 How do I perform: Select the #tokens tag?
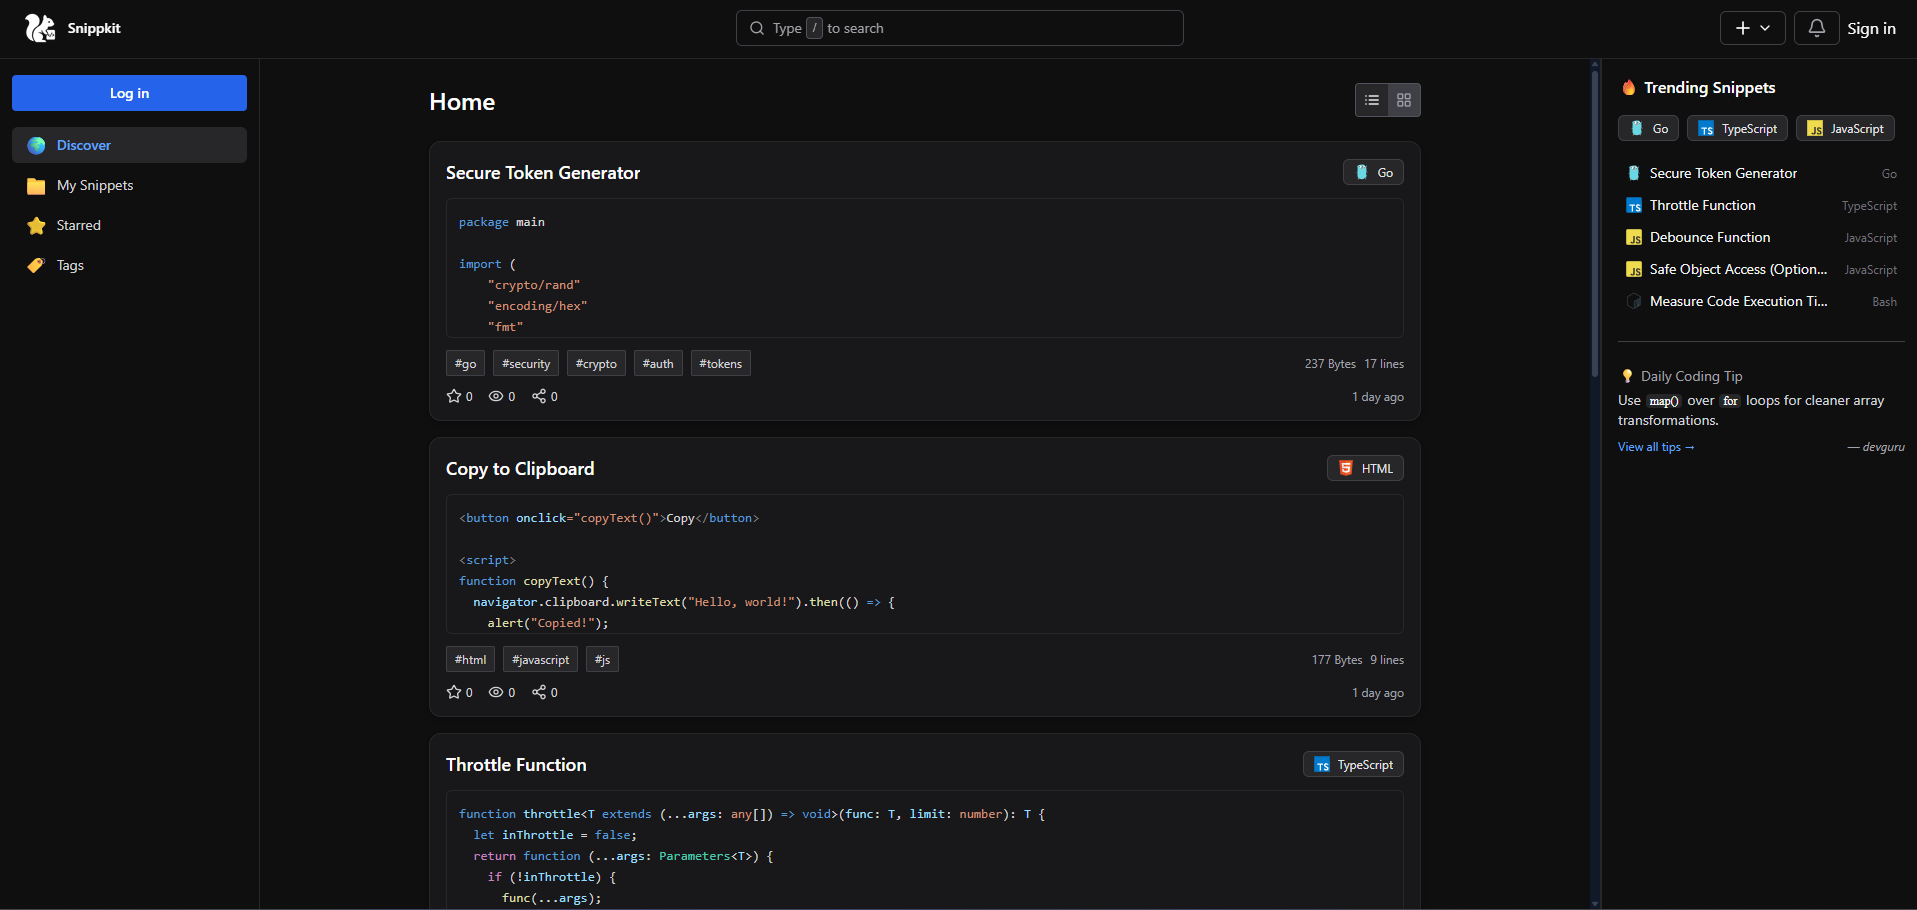(720, 363)
